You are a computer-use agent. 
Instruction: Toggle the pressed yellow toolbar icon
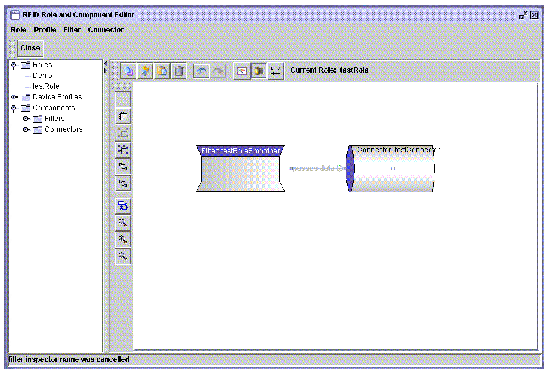pos(259,71)
